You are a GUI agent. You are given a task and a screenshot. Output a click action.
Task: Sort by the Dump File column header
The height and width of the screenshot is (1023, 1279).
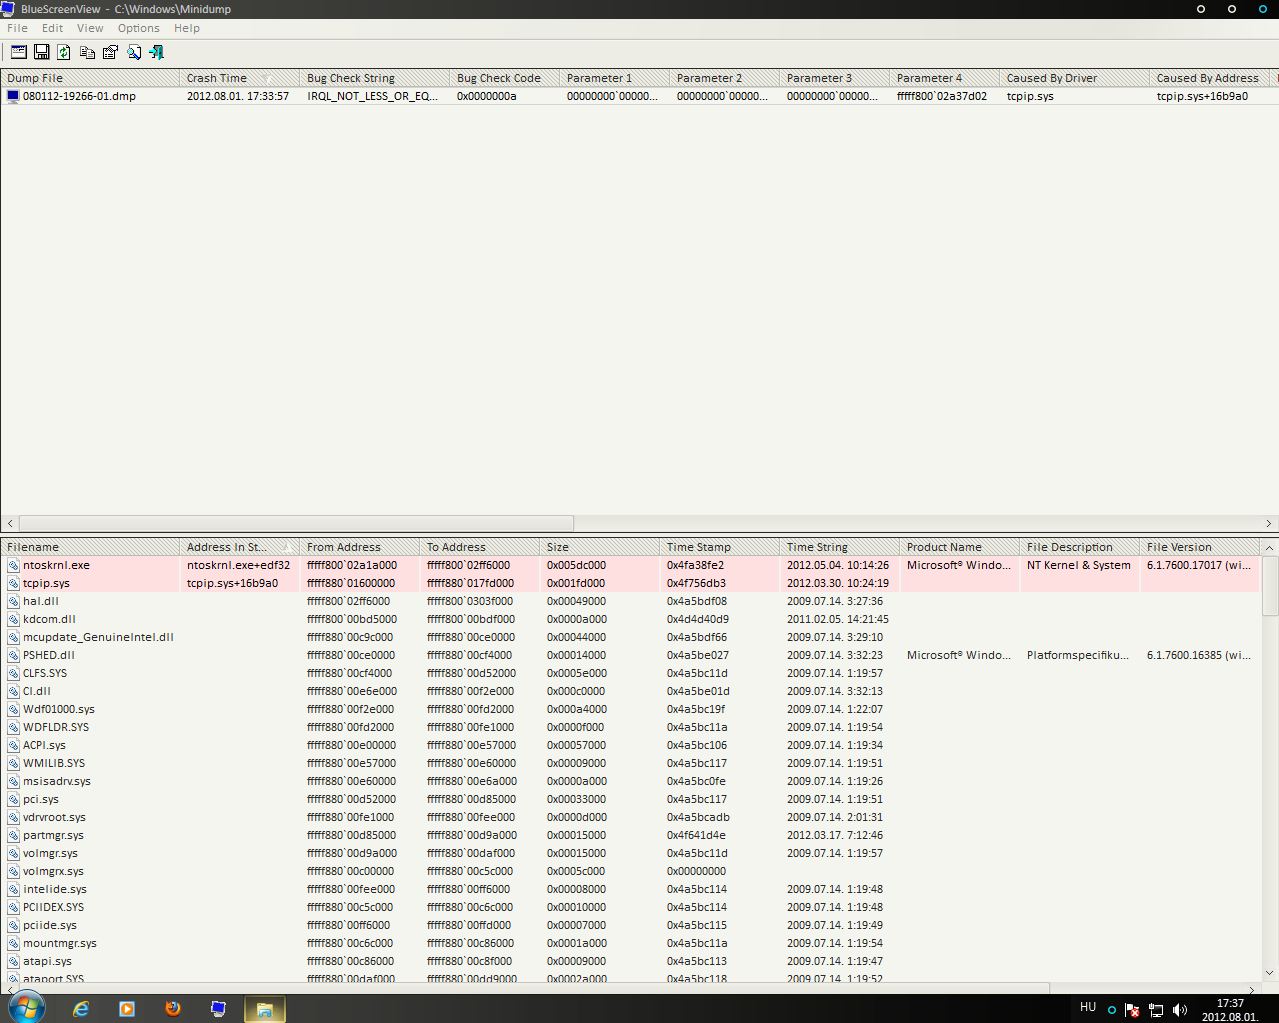pos(90,78)
